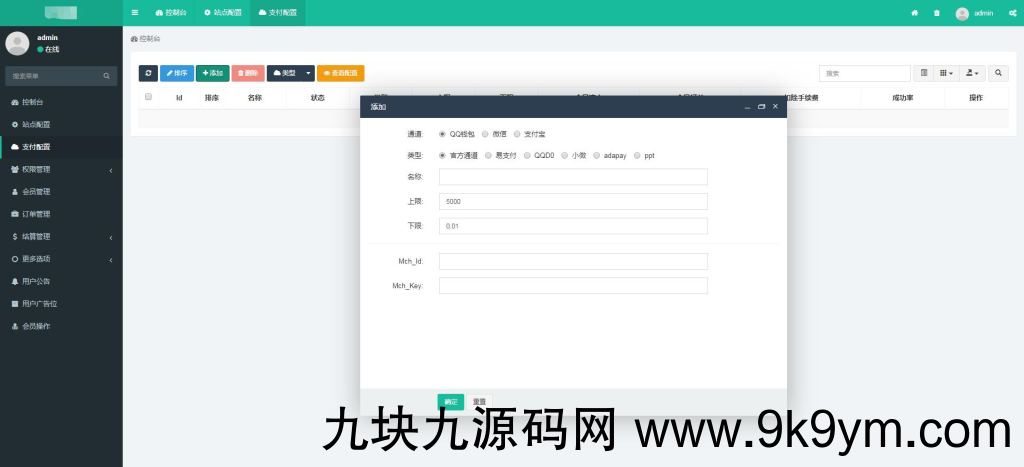This screenshot has height=467, width=1024.
Task: Tick the select-all checkbox in table header
Action: [x=149, y=97]
